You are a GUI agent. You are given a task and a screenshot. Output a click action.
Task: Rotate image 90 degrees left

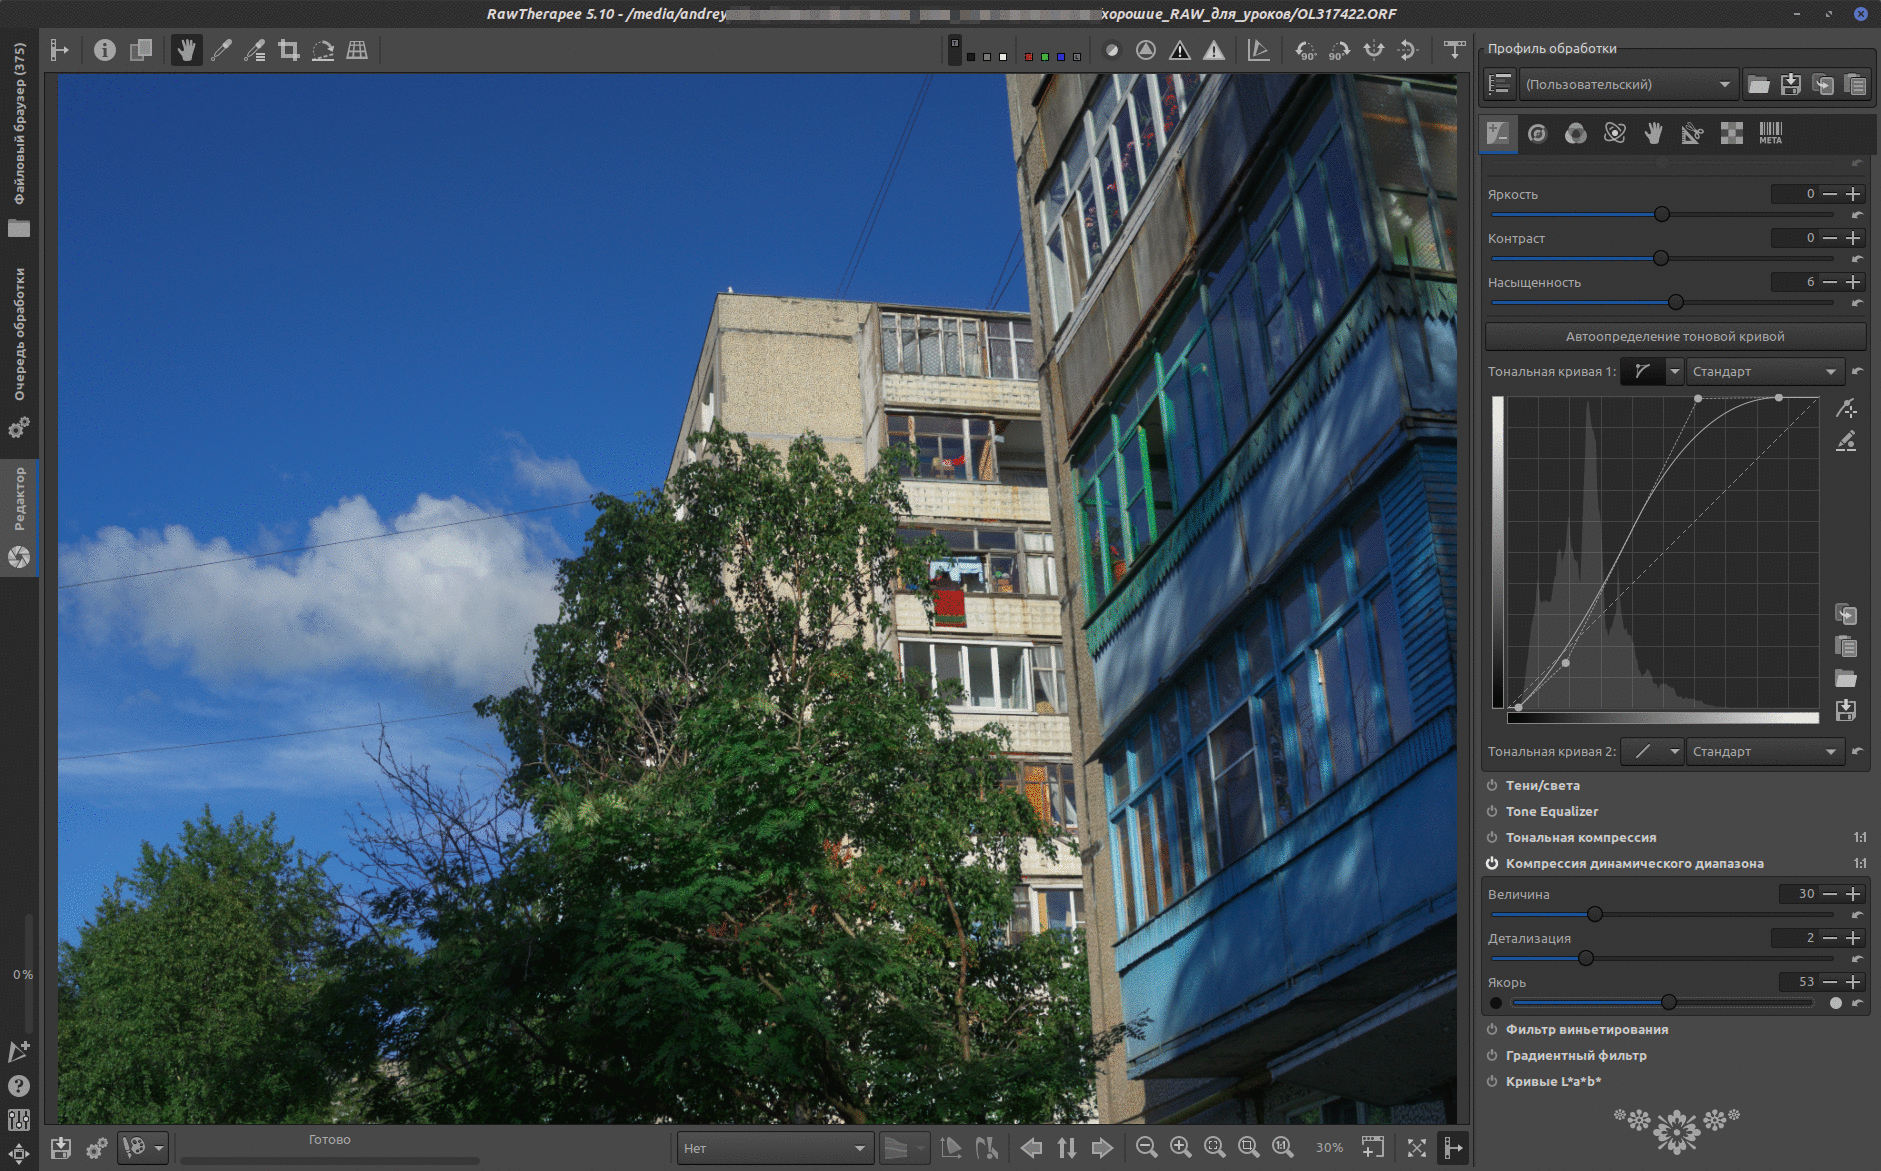(x=1306, y=50)
